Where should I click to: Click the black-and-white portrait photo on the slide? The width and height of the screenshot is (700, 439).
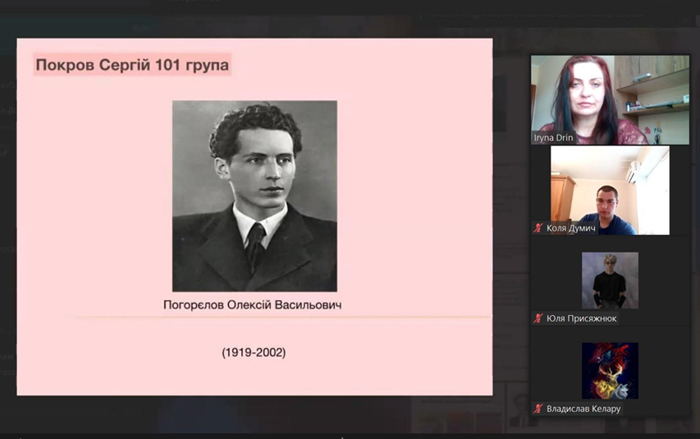(254, 196)
